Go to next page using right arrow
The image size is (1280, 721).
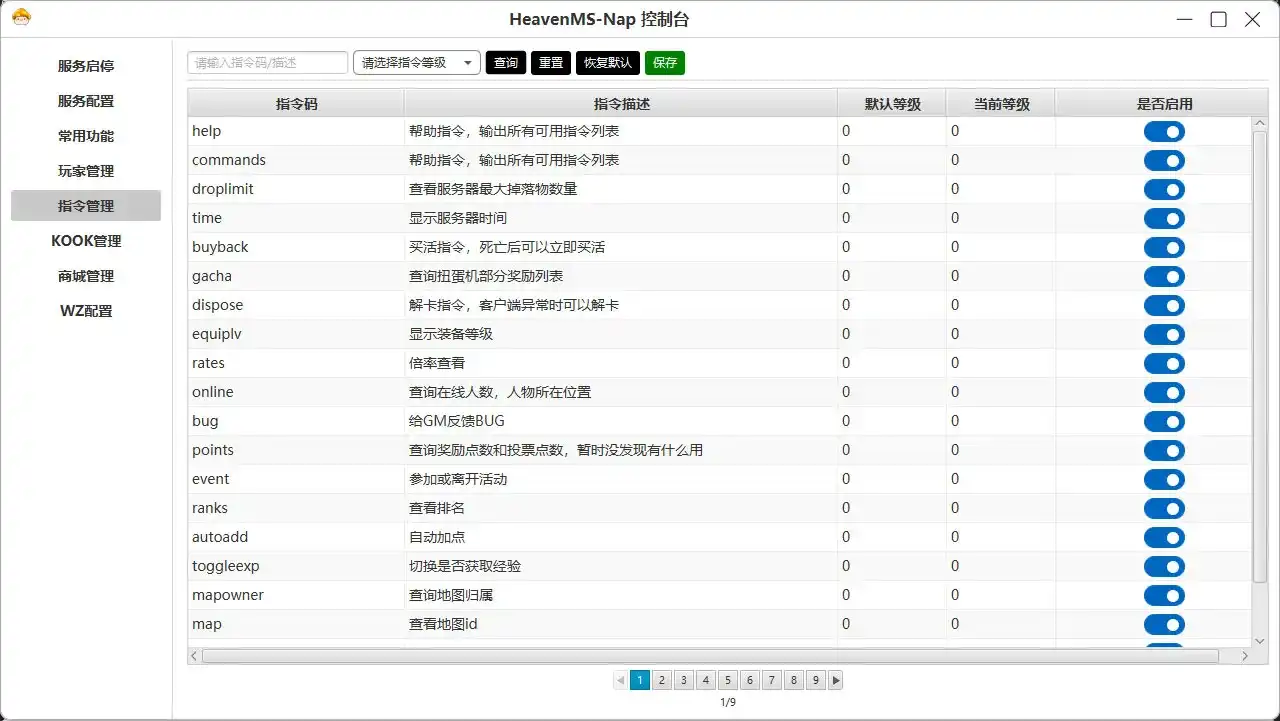(836, 680)
